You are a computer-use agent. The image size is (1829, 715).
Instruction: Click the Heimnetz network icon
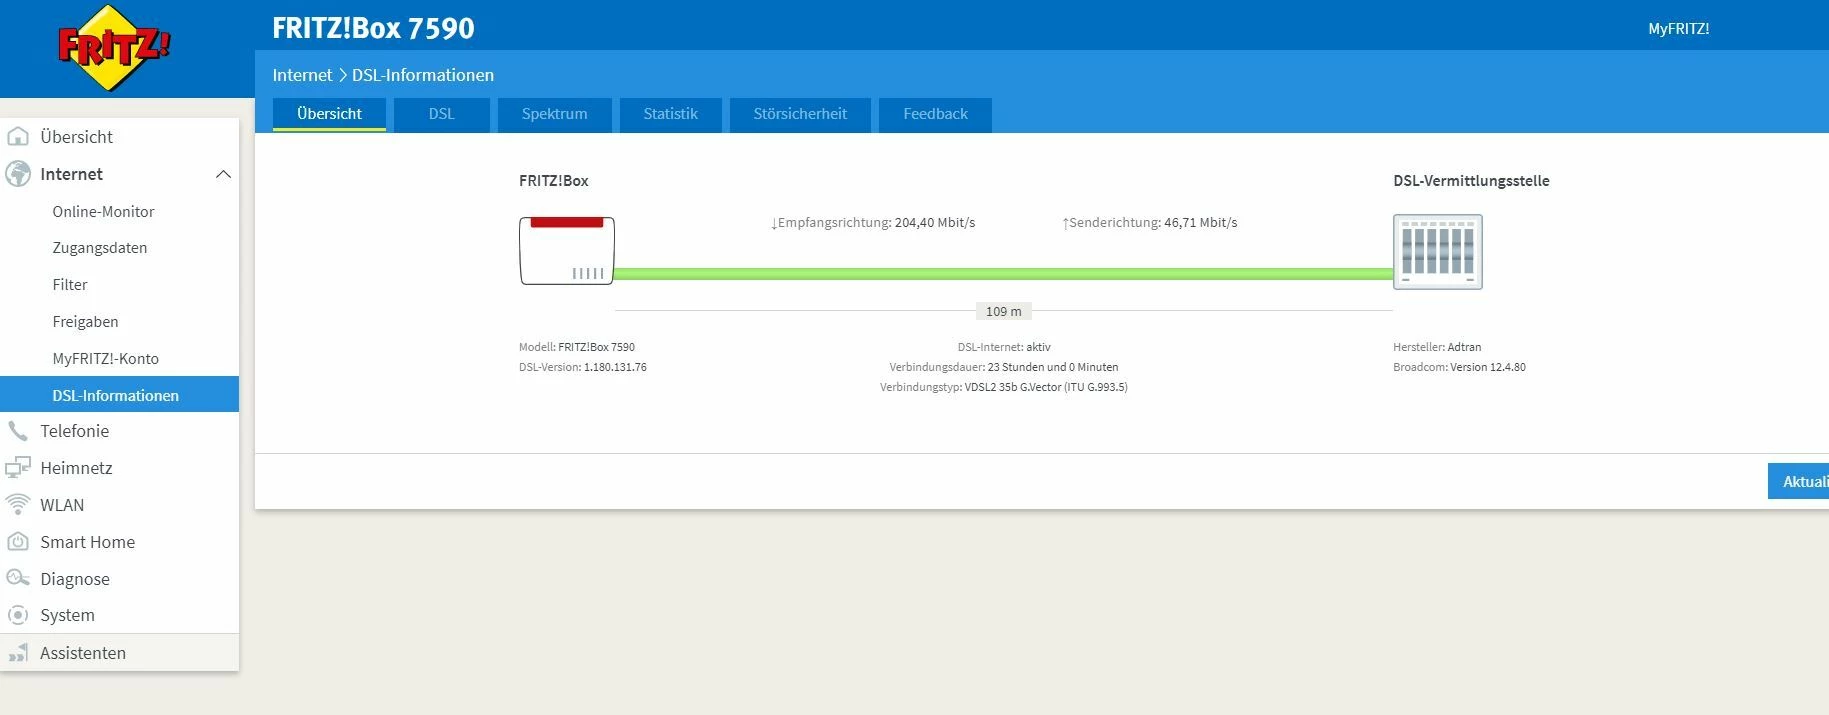[18, 467]
